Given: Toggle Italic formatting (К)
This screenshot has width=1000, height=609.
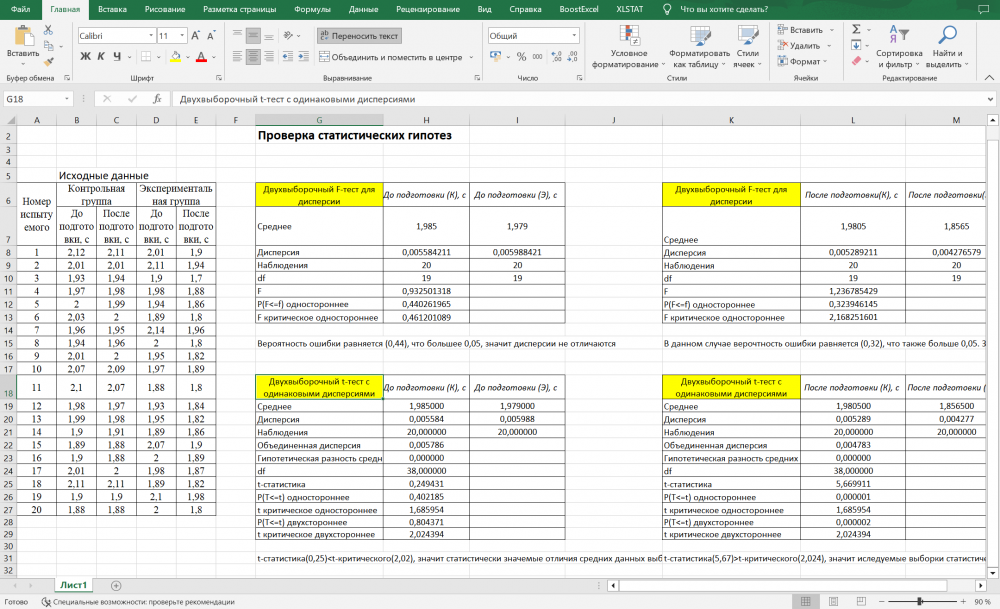Looking at the screenshot, I should tap(101, 57).
